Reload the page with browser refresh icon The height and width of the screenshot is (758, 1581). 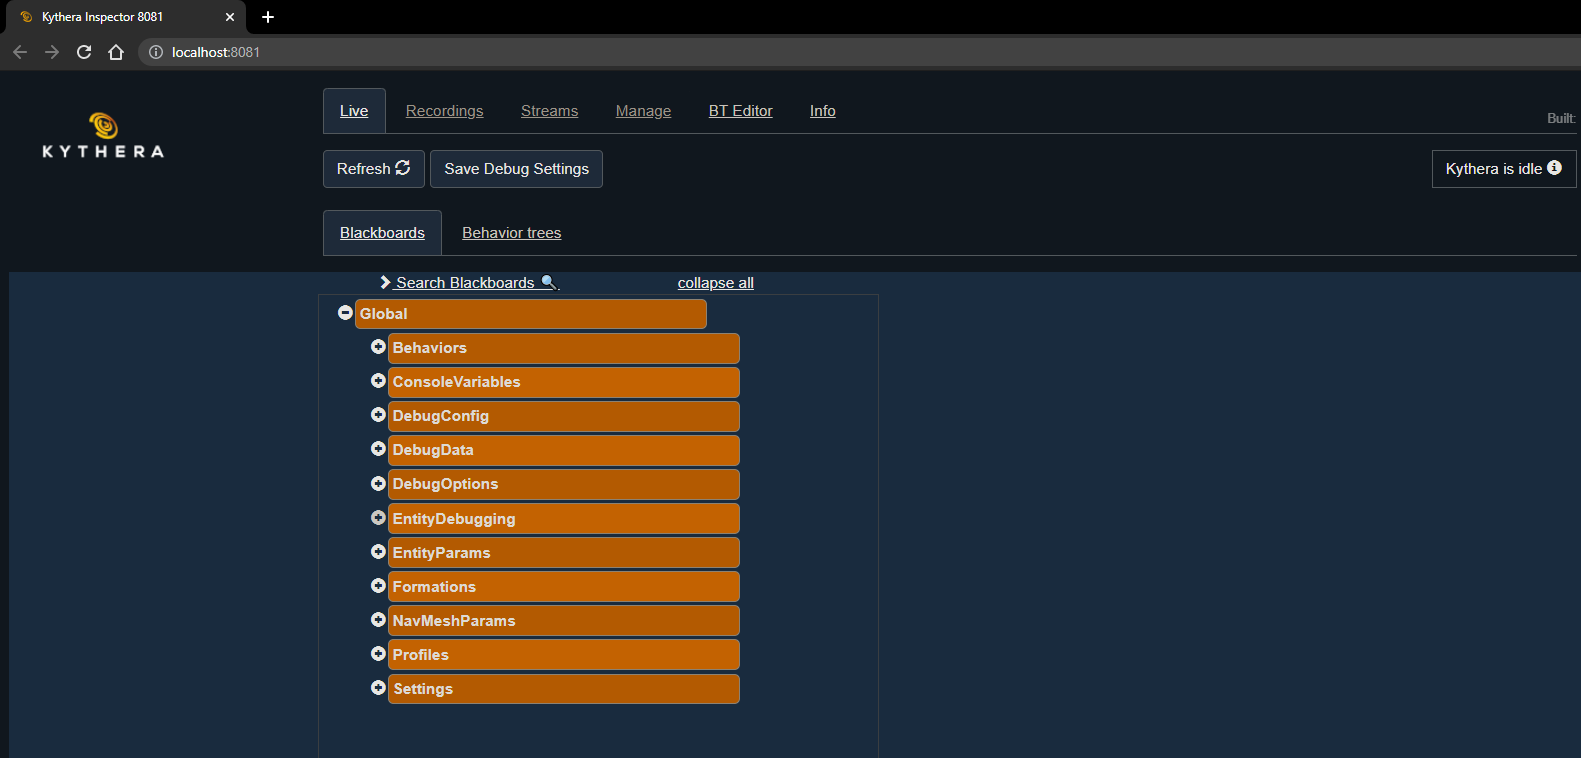pos(84,52)
